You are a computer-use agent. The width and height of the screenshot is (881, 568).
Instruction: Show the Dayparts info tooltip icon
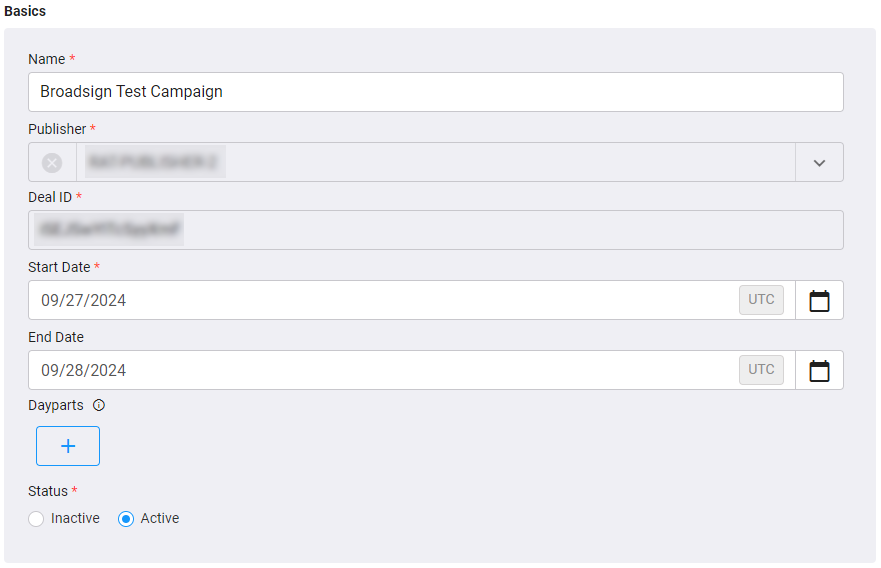tap(99, 405)
